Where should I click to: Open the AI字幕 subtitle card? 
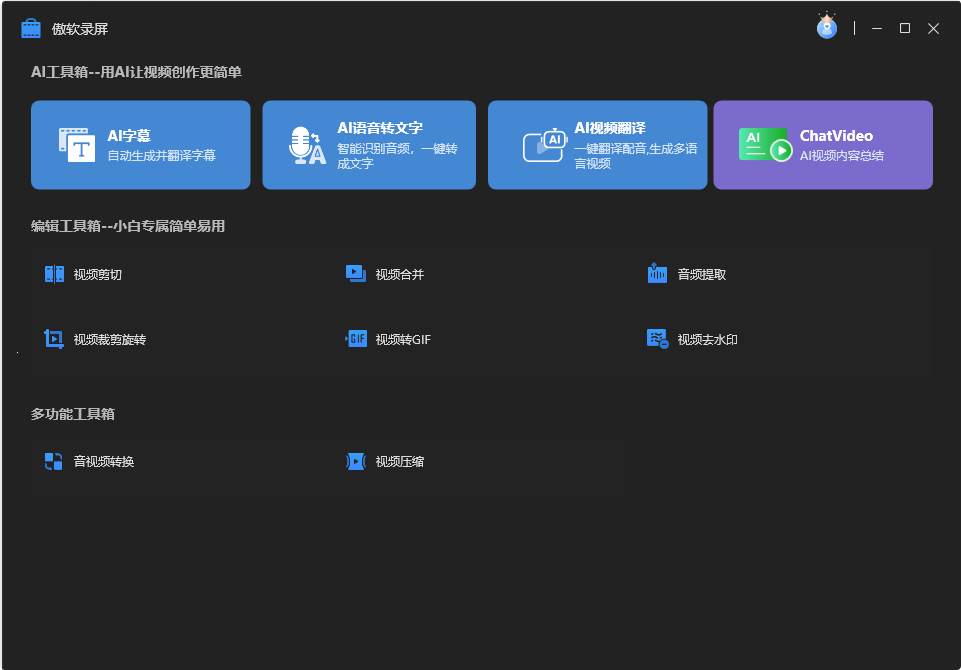pyautogui.click(x=140, y=145)
